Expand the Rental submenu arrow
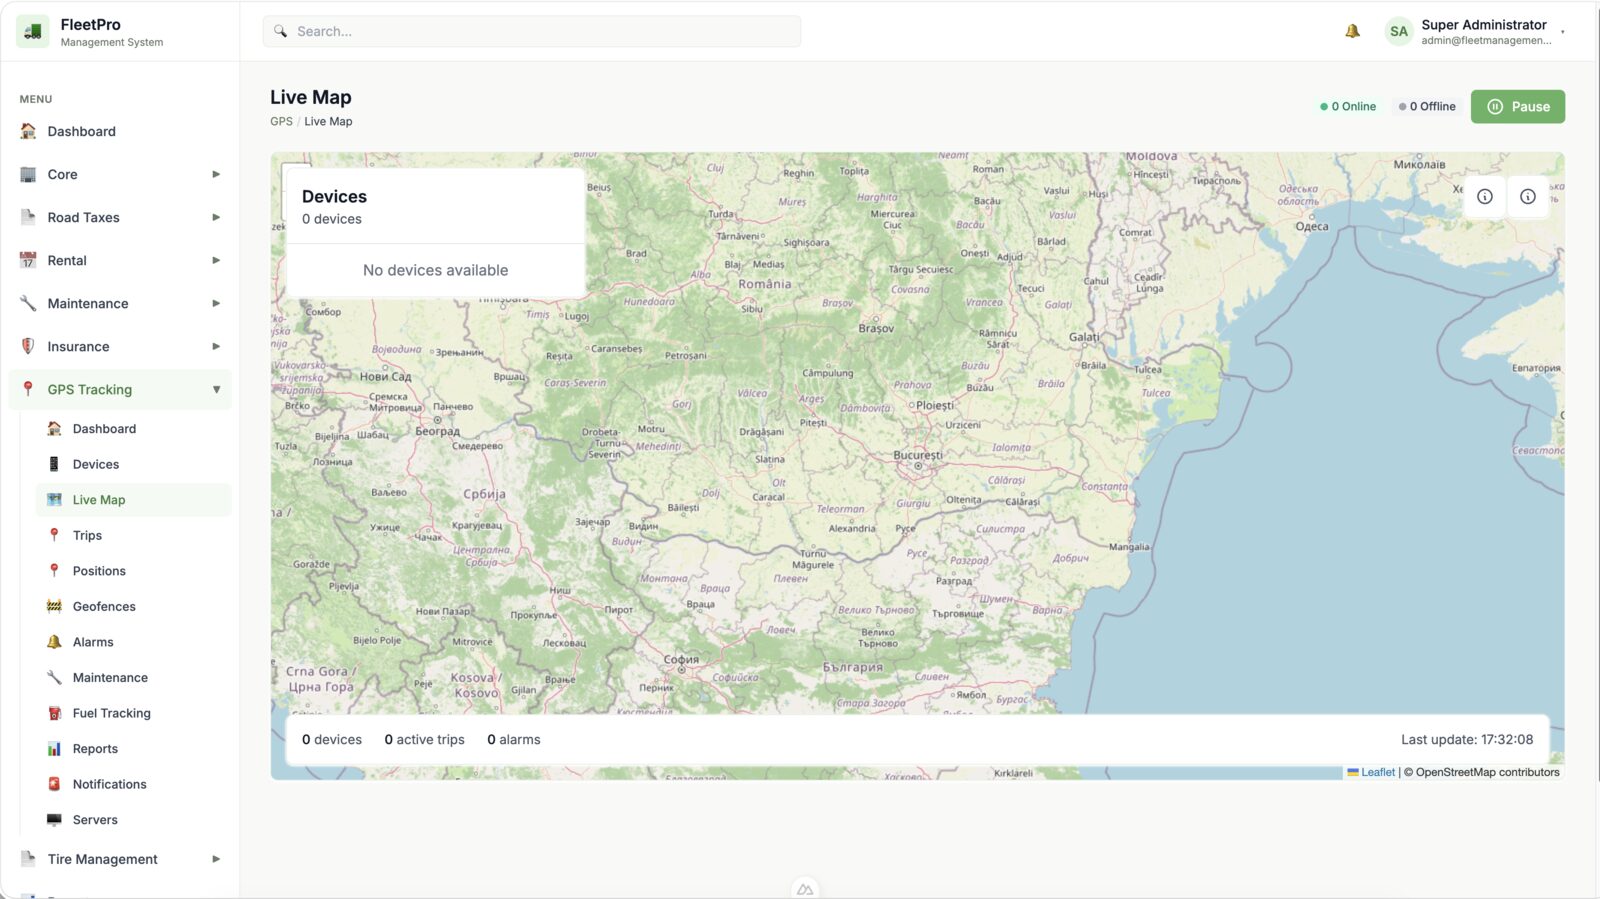The width and height of the screenshot is (1600, 899). [x=216, y=260]
